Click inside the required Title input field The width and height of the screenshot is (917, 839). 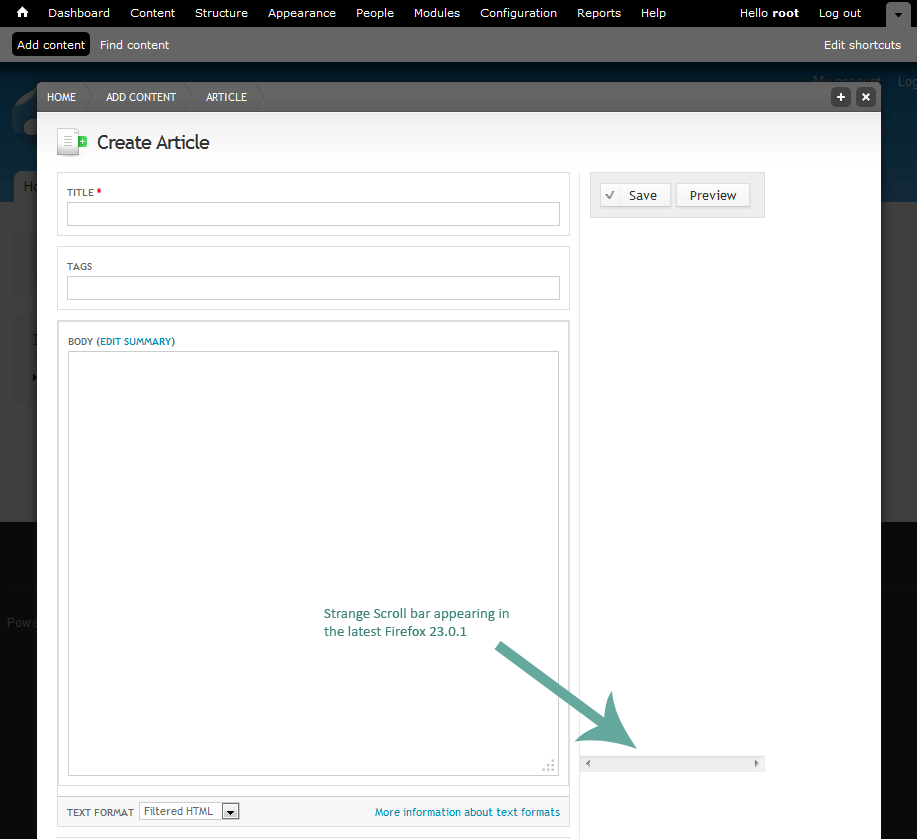click(313, 214)
